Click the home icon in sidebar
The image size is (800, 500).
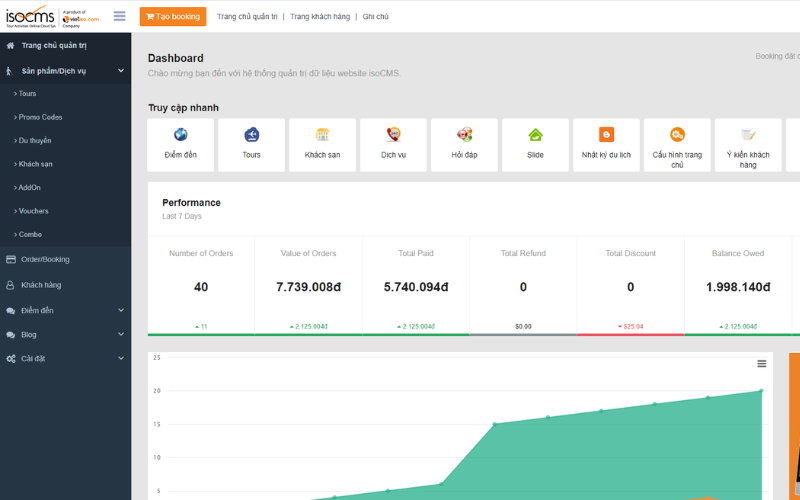10,45
